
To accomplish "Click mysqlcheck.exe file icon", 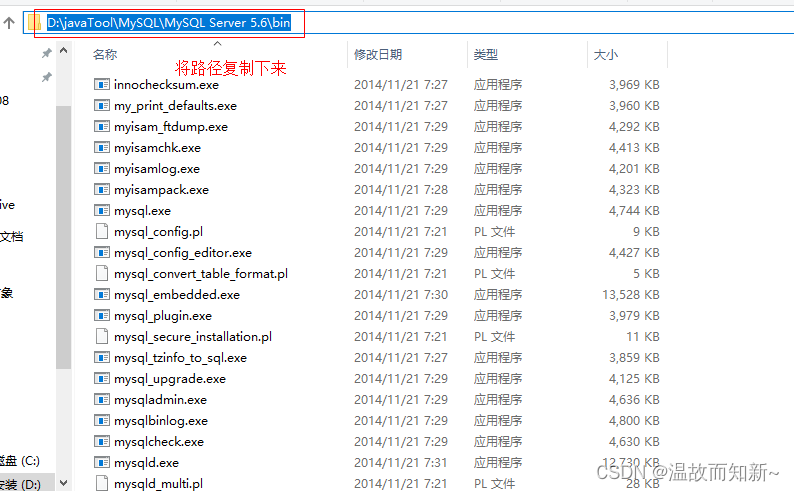I will [102, 441].
